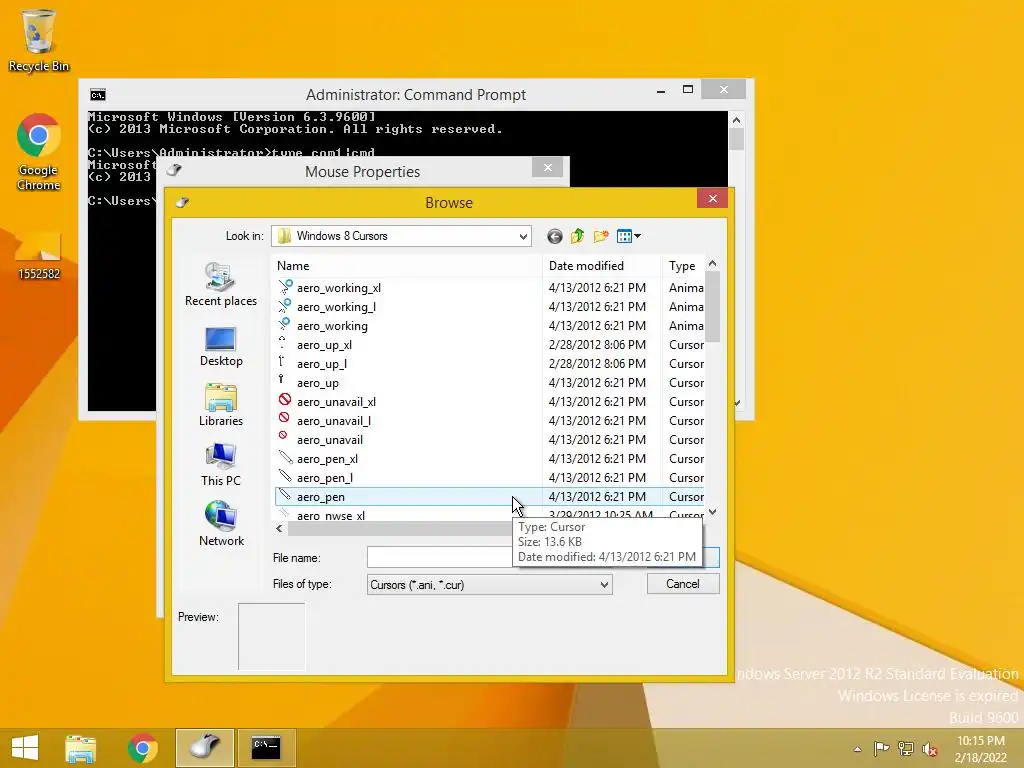This screenshot has height=768, width=1024.
Task: Click the file list scroll down arrow
Action: 712,512
